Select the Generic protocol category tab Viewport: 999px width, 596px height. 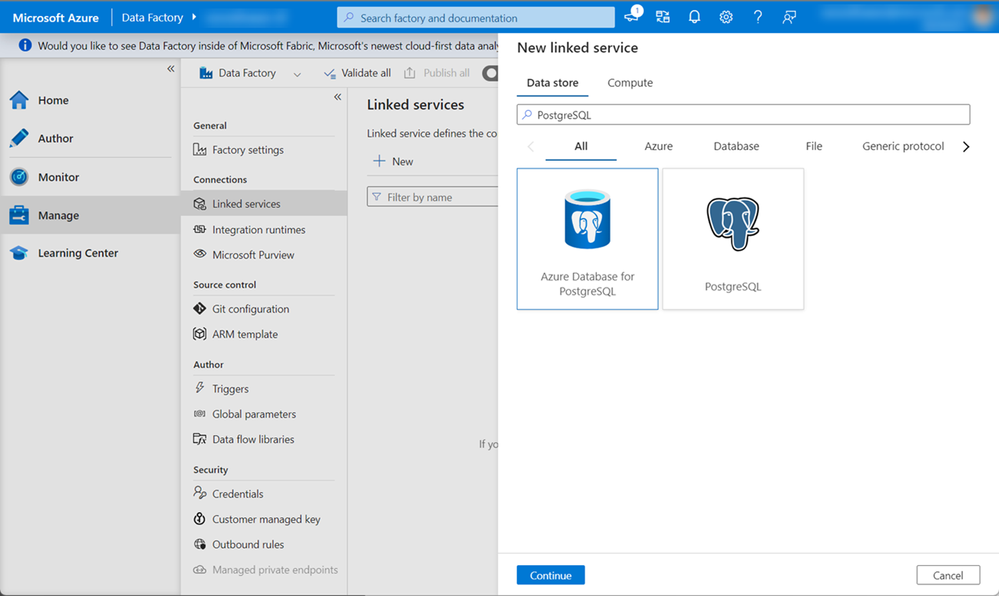(903, 146)
